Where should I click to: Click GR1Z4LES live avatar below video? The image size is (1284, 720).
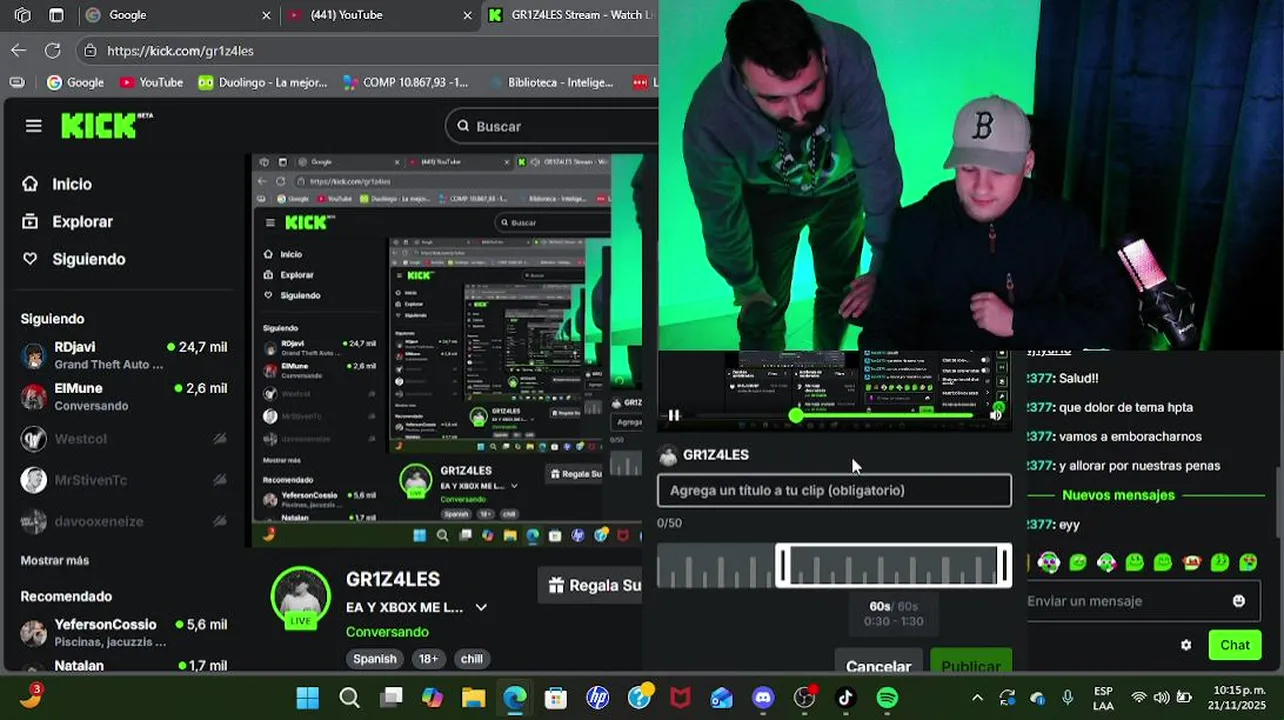[300, 597]
